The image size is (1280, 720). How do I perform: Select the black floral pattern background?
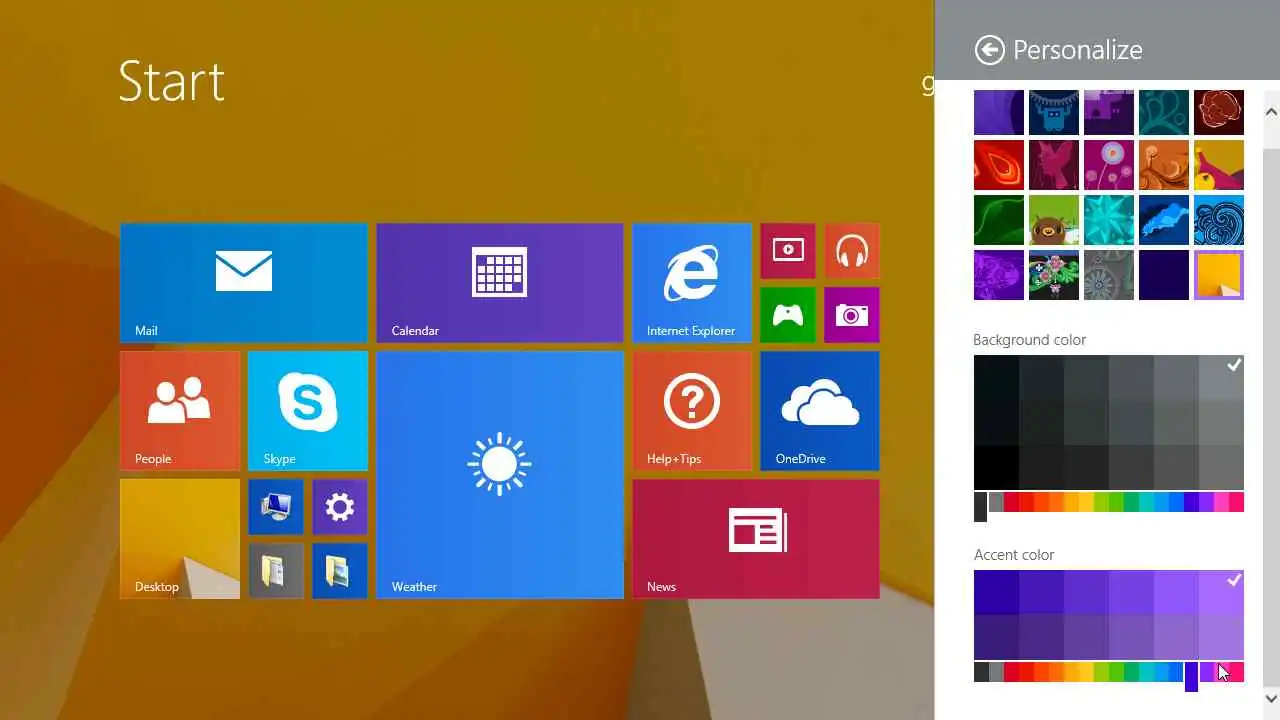[x=1054, y=275]
